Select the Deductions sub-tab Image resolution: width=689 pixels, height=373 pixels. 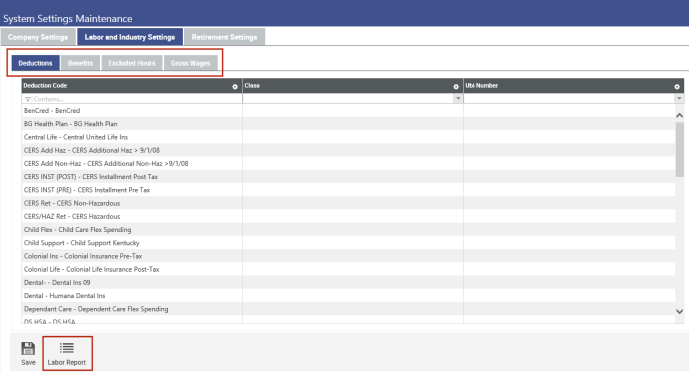36,63
